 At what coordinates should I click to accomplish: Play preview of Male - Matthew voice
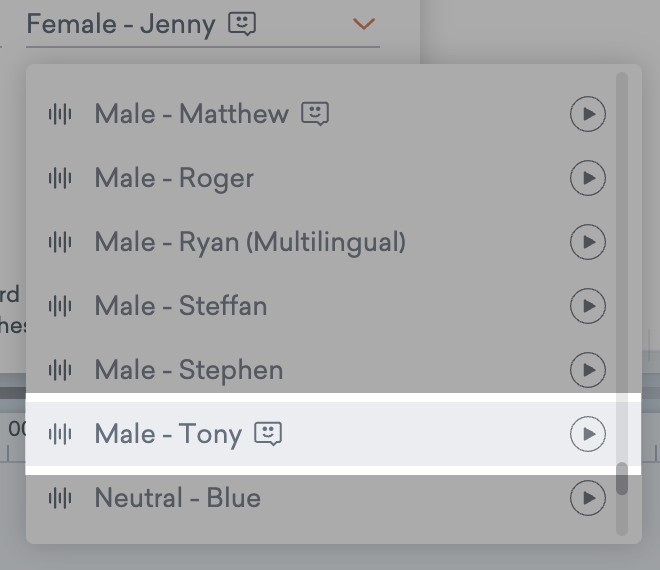[588, 115]
